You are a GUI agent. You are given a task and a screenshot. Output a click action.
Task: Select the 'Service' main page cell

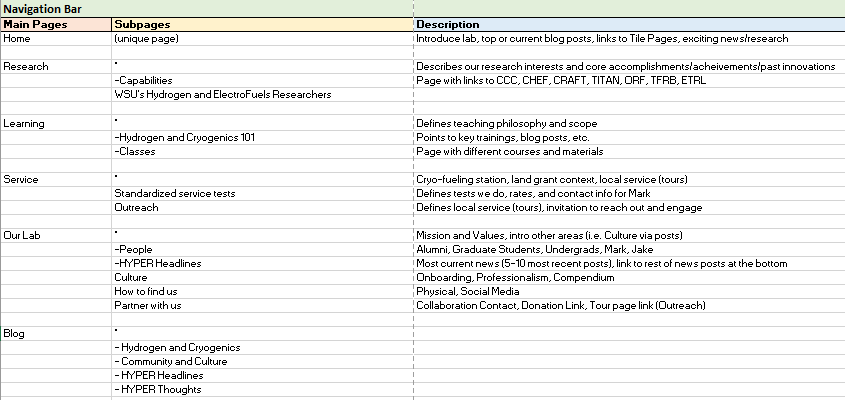(x=21, y=179)
